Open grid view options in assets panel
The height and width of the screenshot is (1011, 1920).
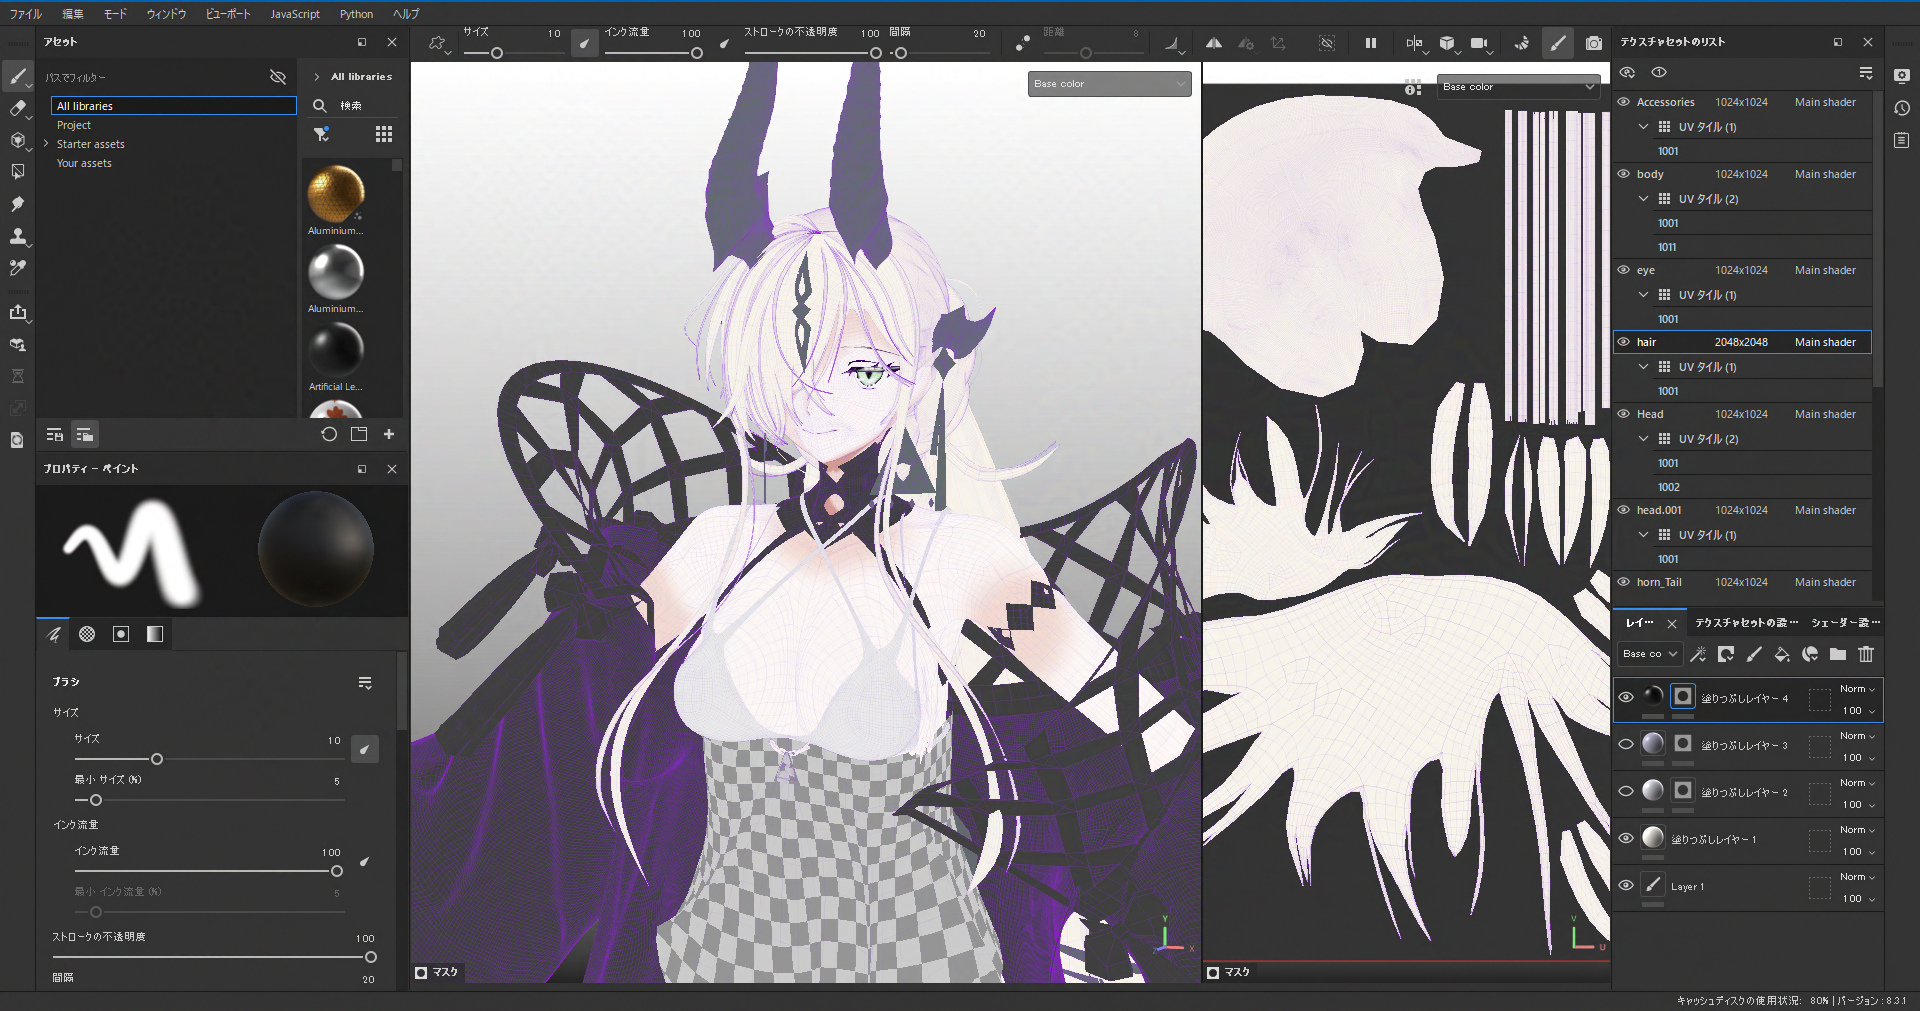pyautogui.click(x=384, y=134)
